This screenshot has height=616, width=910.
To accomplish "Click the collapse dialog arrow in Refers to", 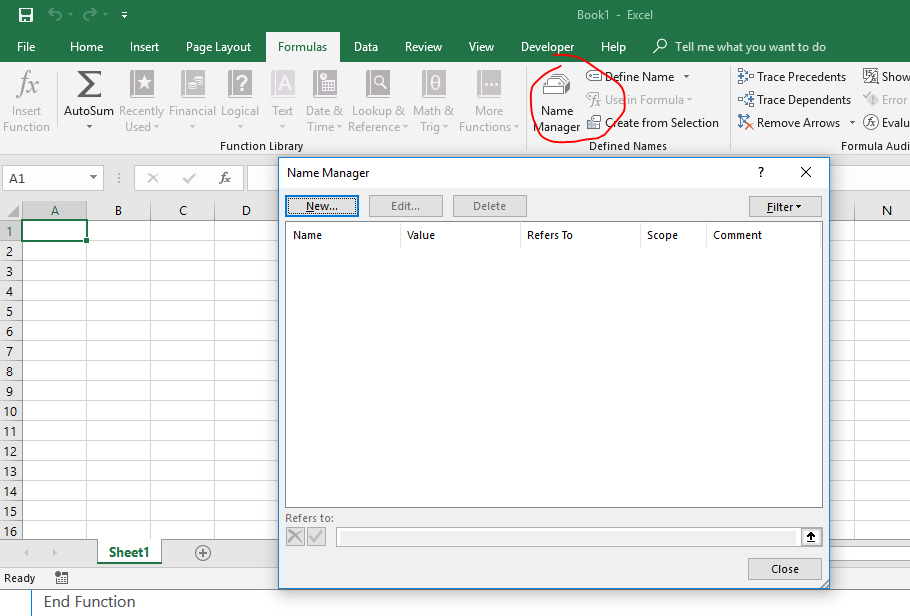I will click(x=811, y=537).
